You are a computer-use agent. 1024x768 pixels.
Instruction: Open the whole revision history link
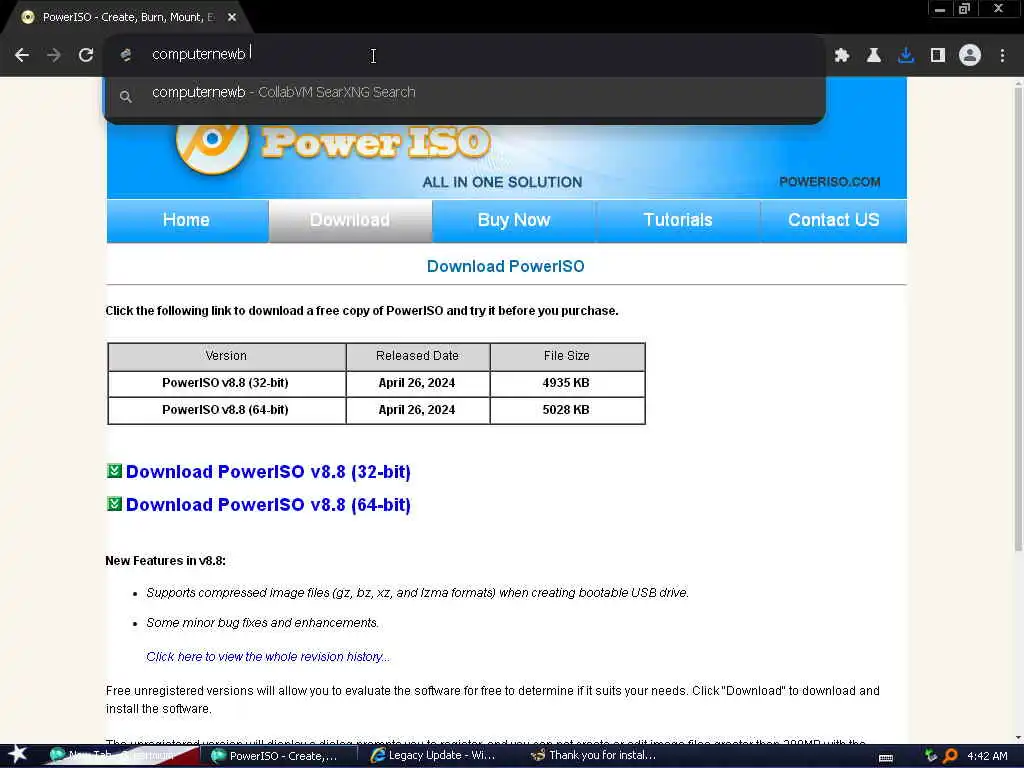268,656
